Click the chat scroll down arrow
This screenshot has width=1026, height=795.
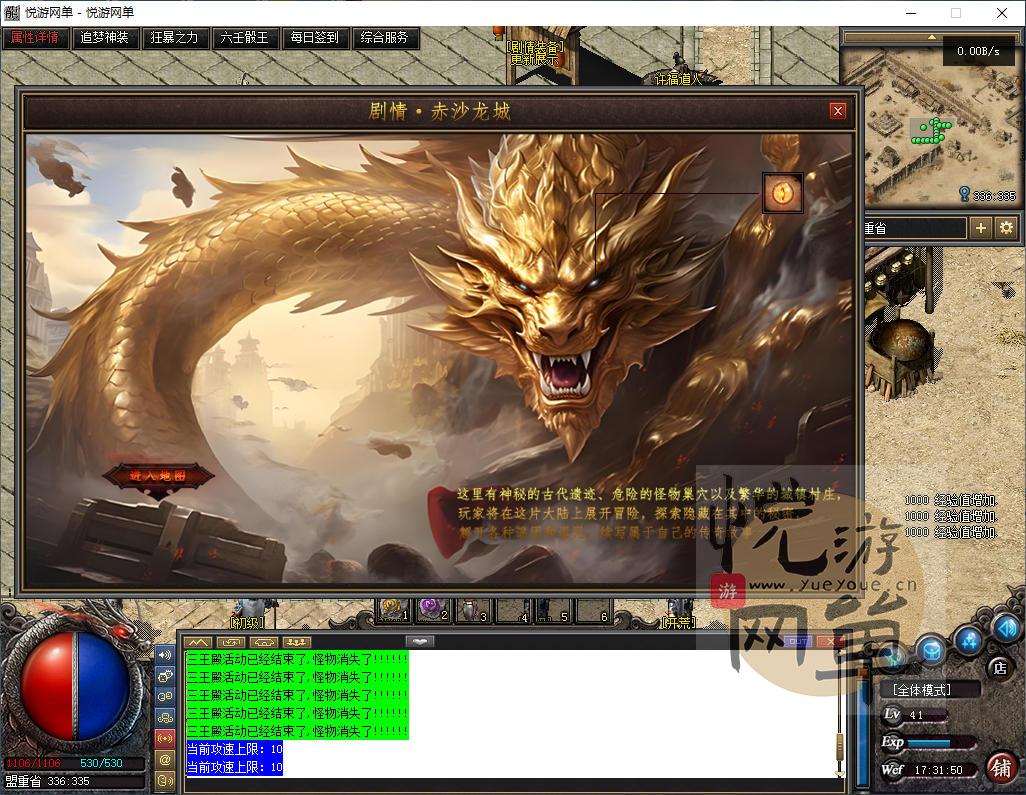pos(840,773)
